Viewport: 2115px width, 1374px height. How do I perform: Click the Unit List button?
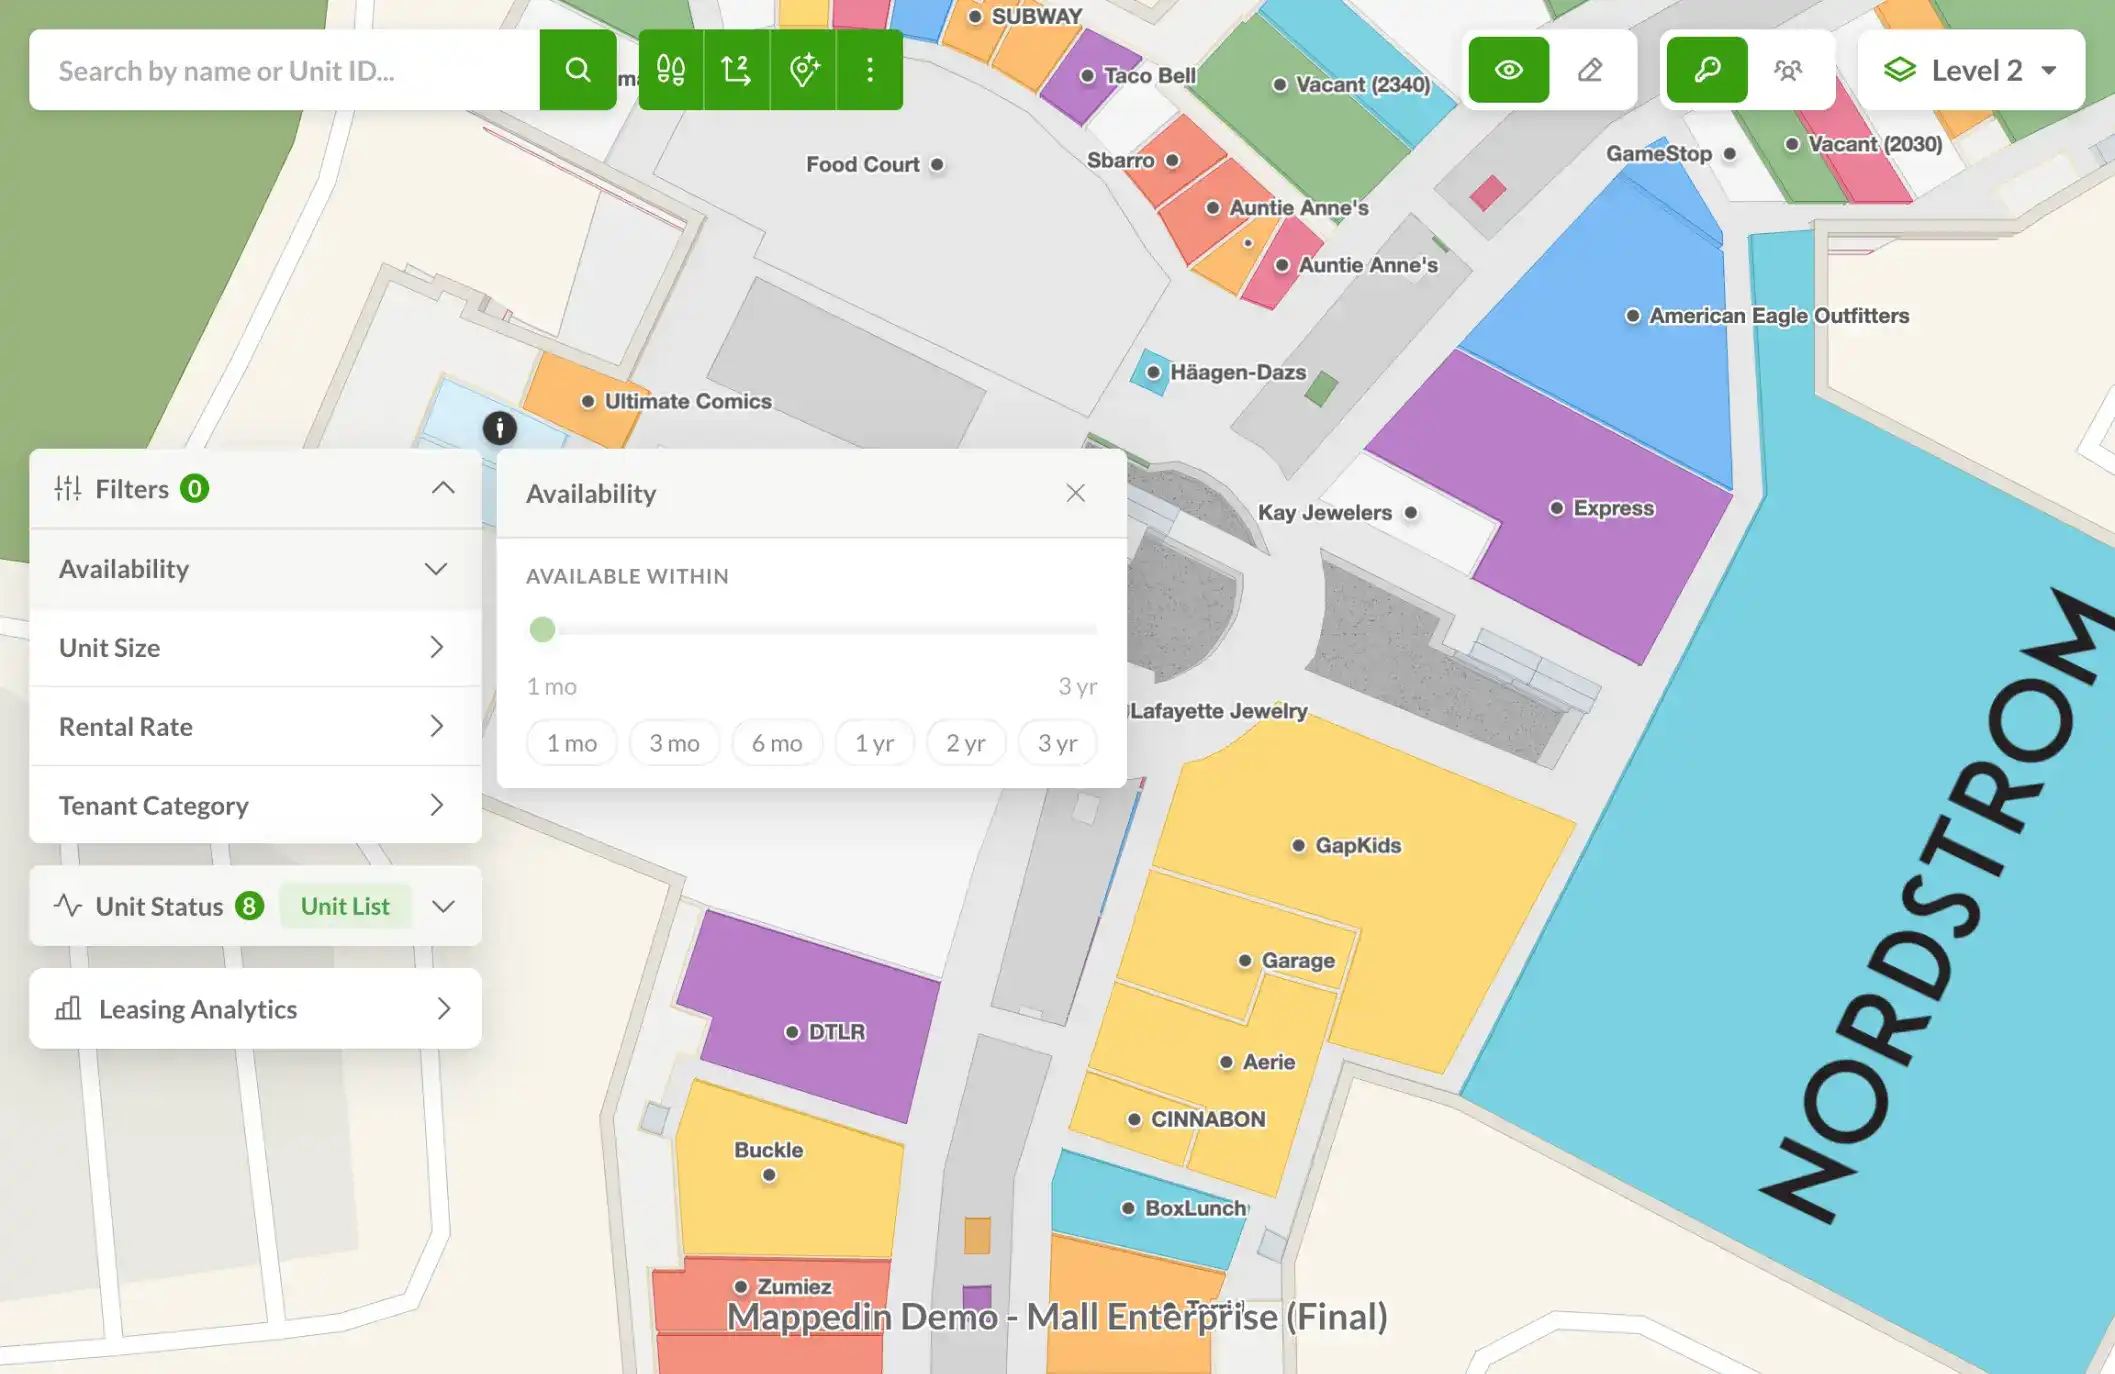click(345, 906)
